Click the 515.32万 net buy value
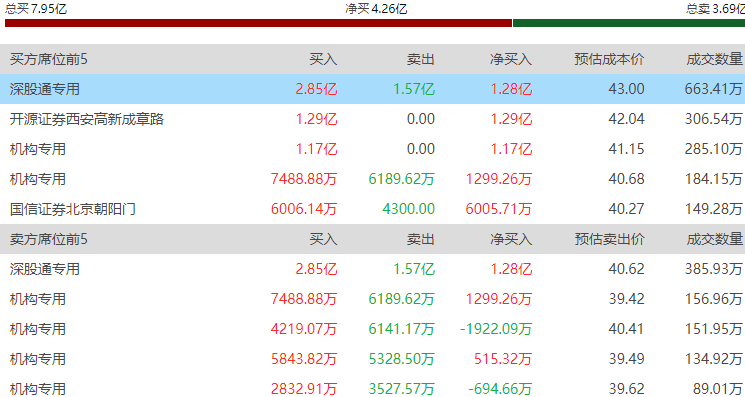The width and height of the screenshot is (745, 397). (503, 359)
